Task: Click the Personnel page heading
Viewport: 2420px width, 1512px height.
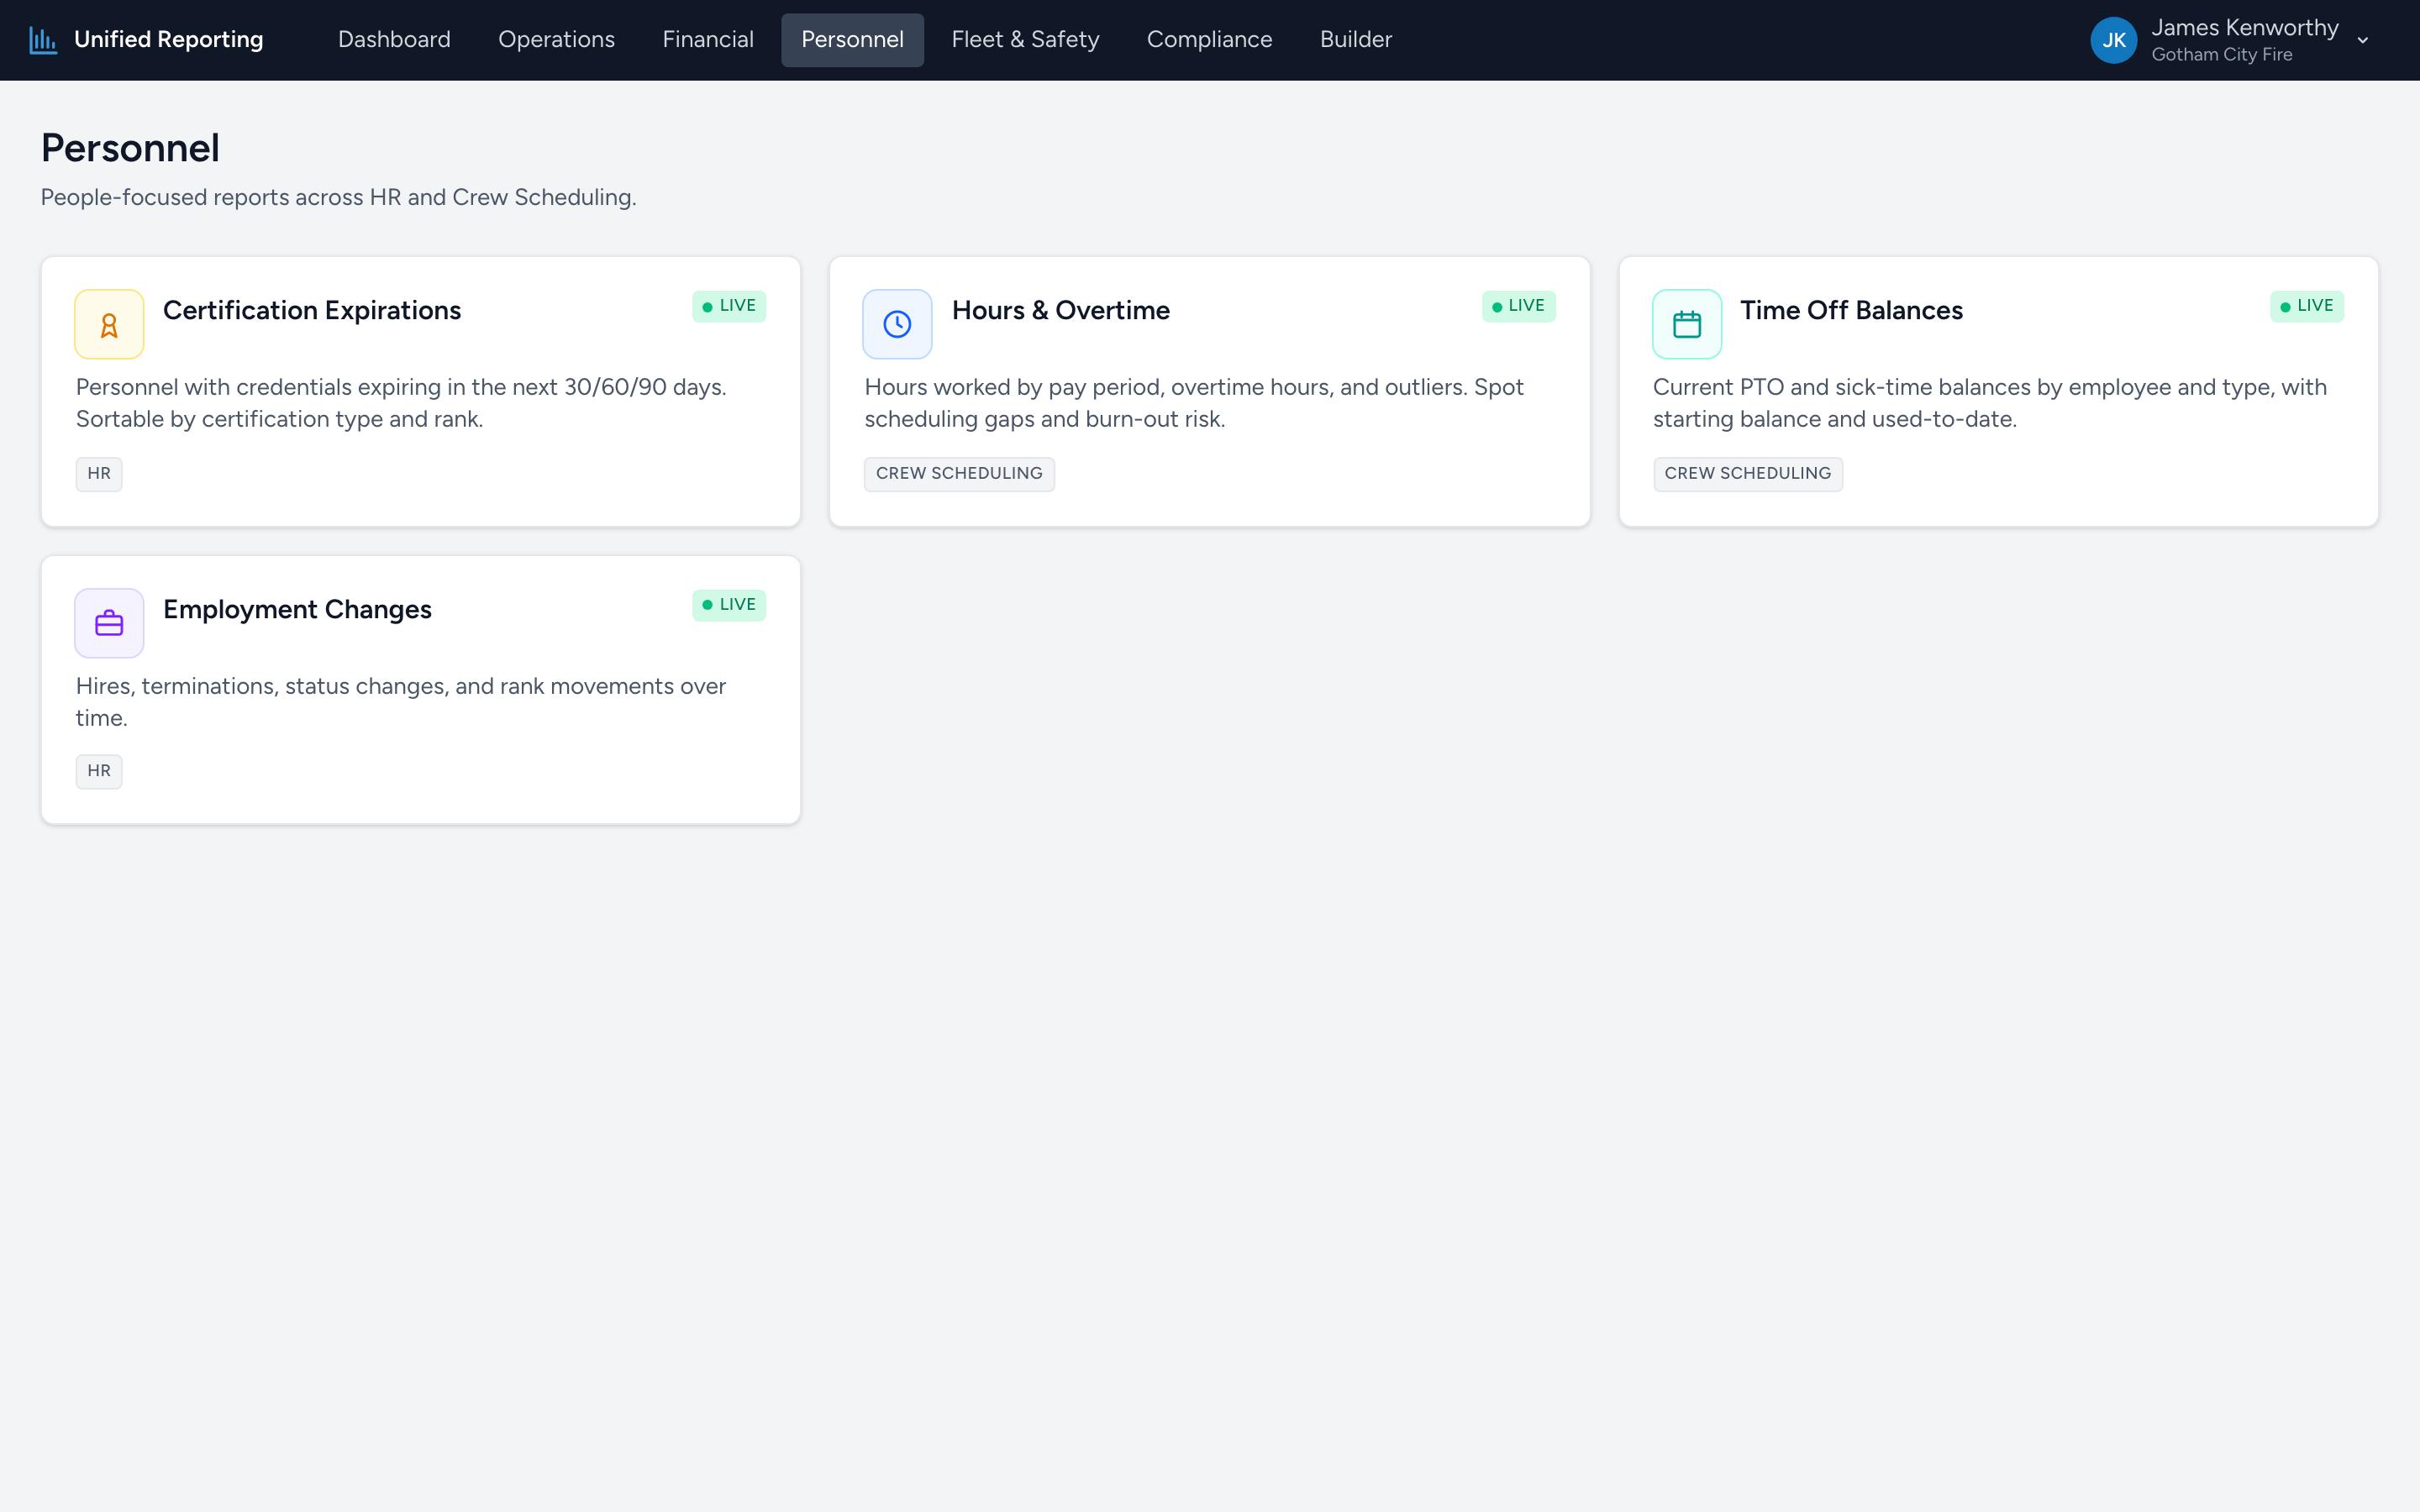Action: click(x=130, y=148)
